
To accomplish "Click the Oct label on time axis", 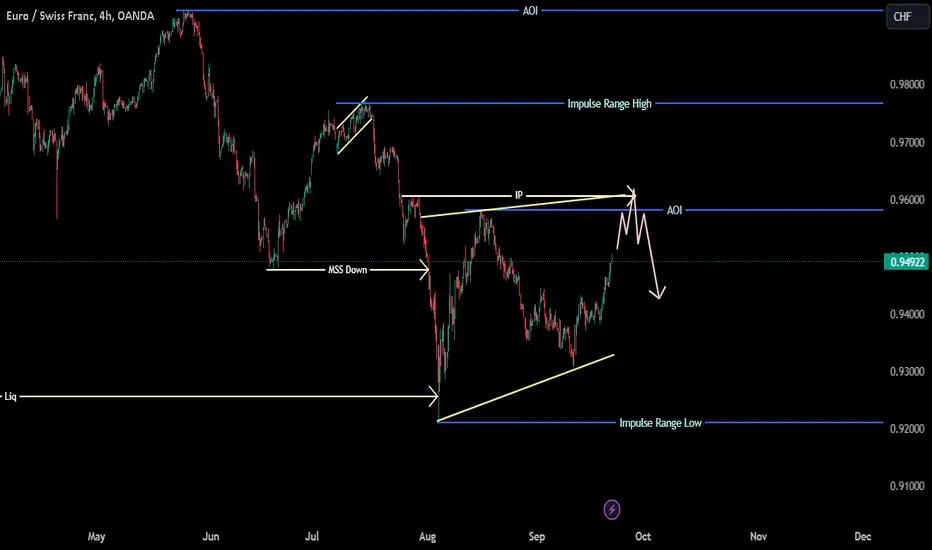I will click(643, 536).
